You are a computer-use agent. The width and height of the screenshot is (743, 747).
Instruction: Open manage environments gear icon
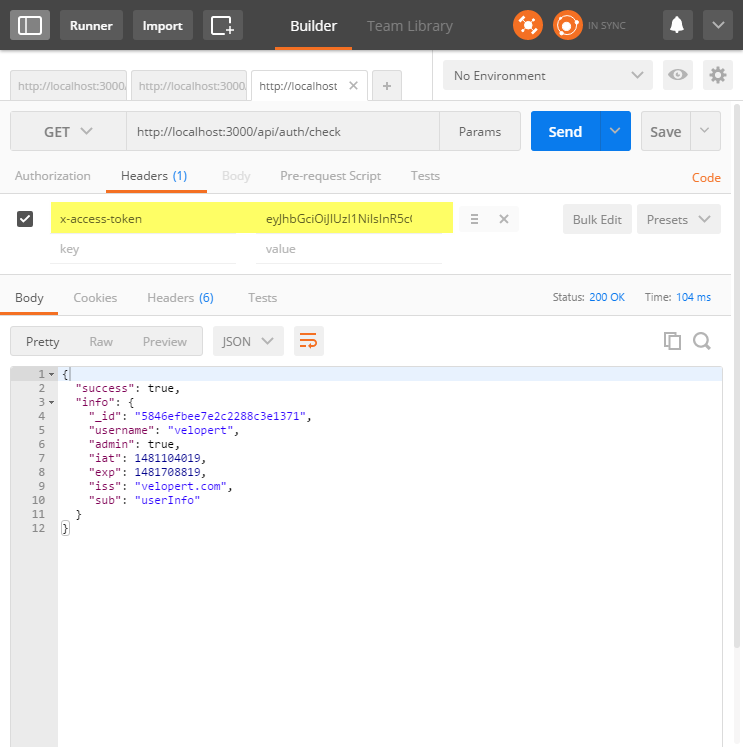click(716, 75)
